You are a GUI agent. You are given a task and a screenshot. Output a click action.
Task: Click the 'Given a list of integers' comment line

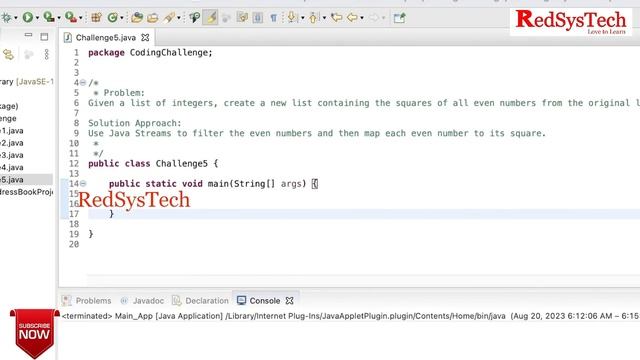coord(363,103)
